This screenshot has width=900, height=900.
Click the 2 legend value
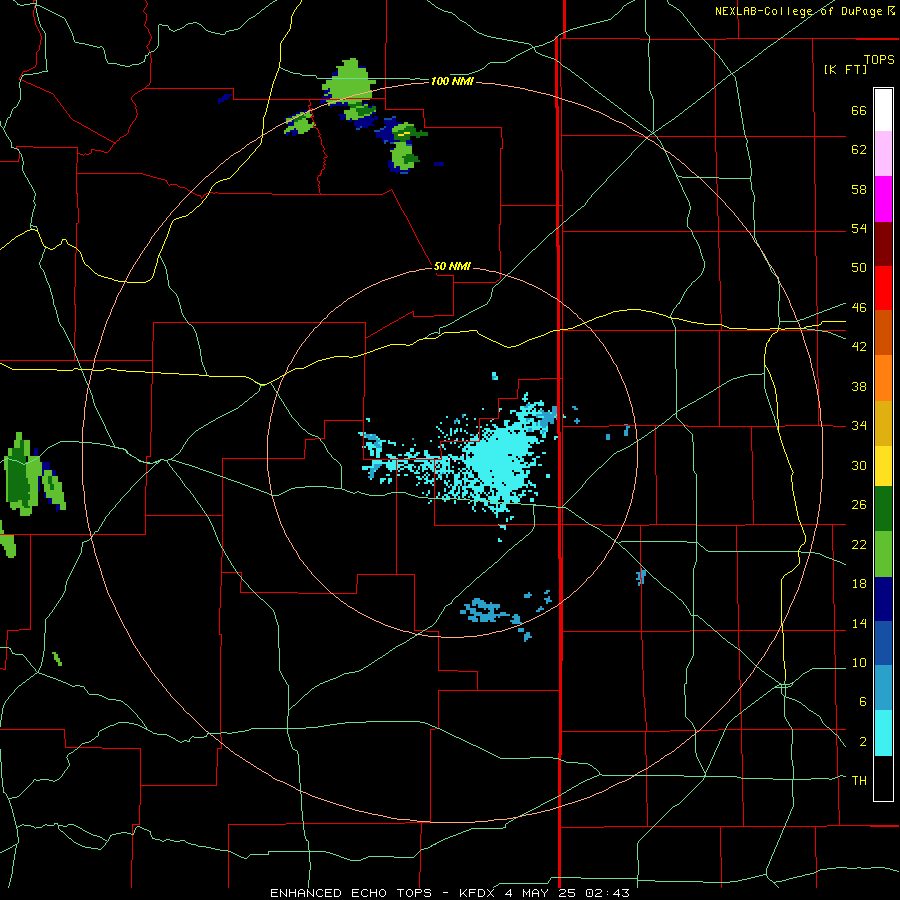pos(862,742)
